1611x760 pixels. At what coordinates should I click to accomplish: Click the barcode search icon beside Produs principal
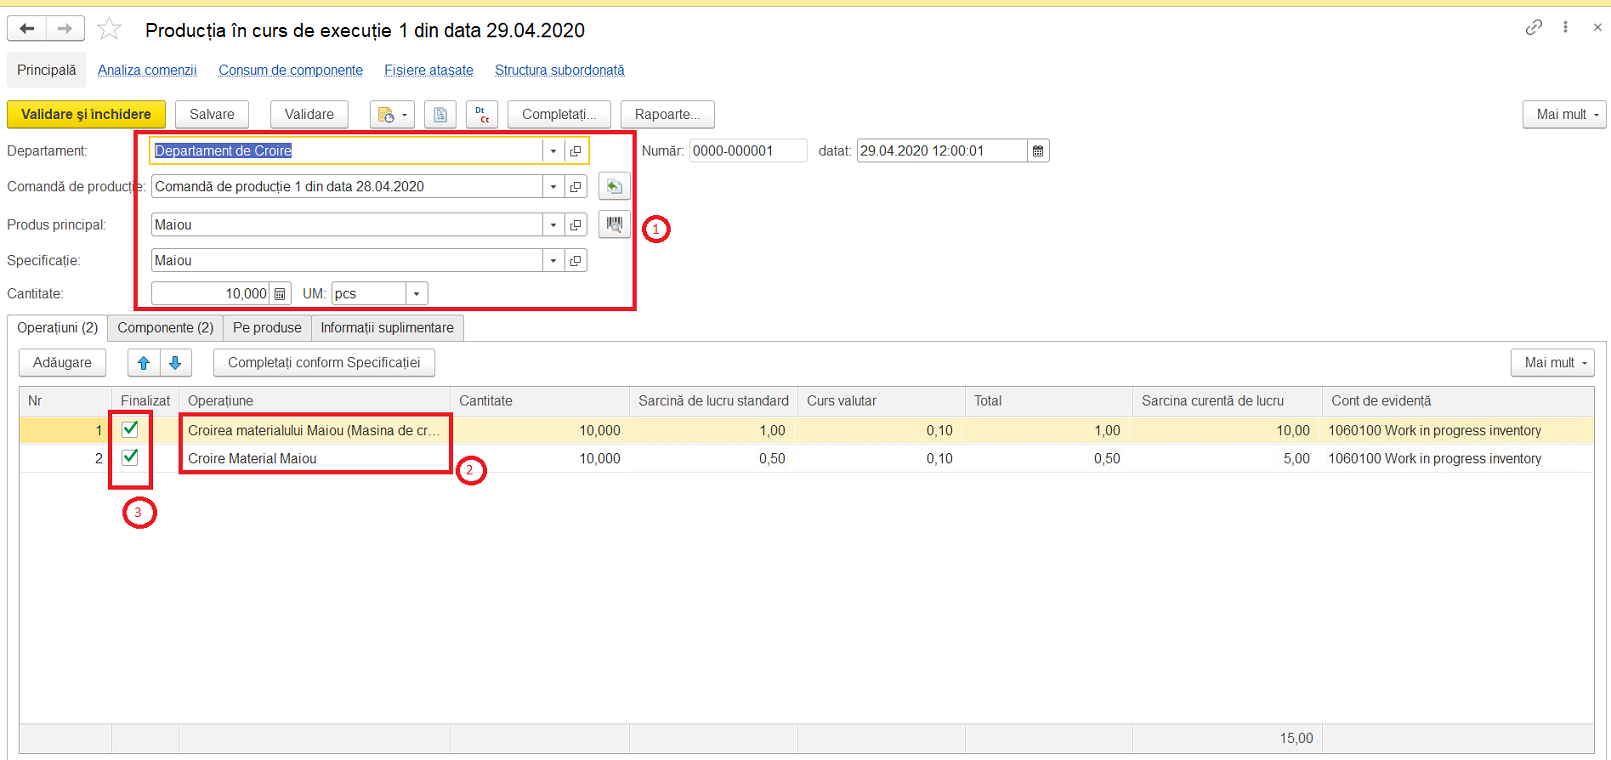click(614, 225)
